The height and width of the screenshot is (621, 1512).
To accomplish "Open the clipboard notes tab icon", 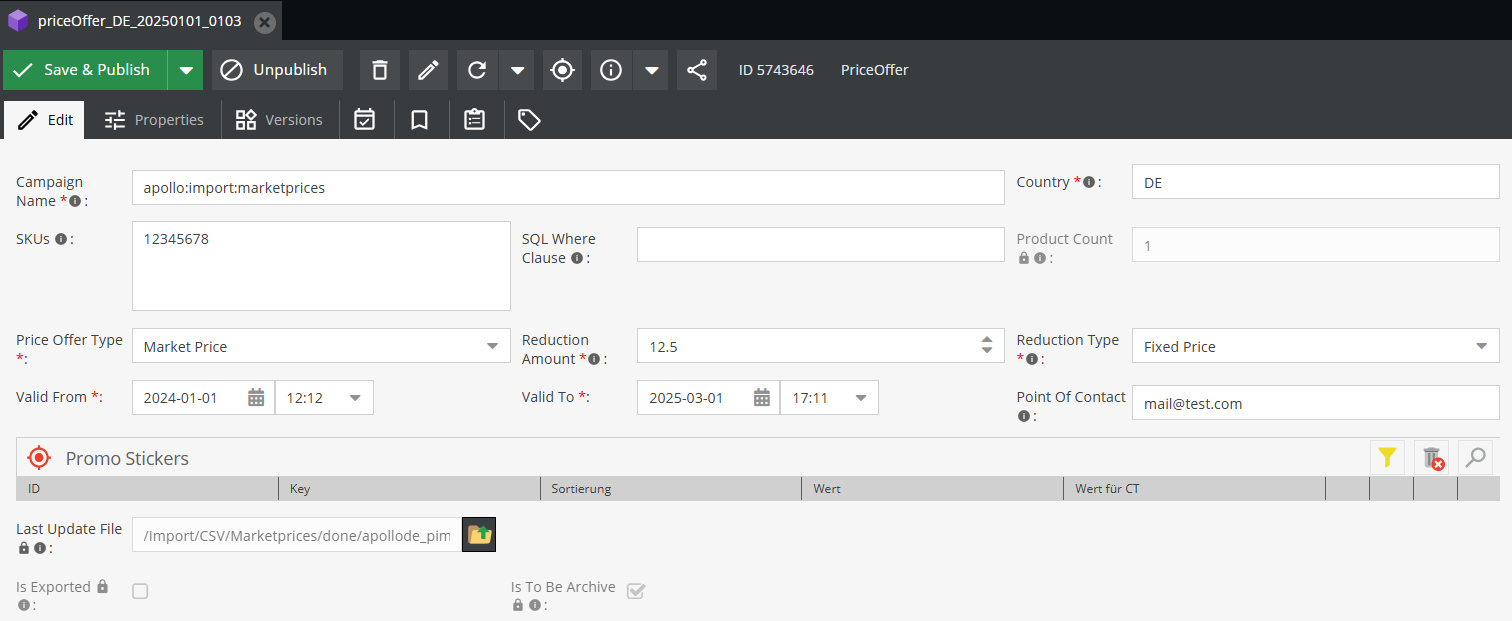I will (x=475, y=120).
